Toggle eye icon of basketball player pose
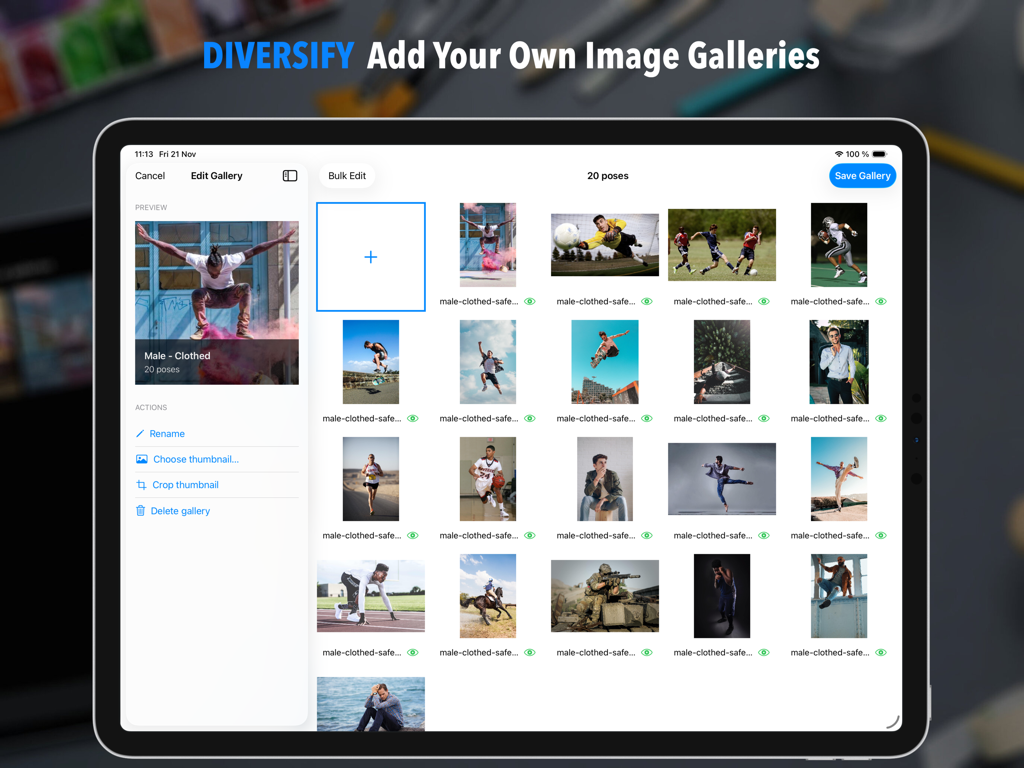Image resolution: width=1024 pixels, height=768 pixels. pyautogui.click(x=530, y=536)
